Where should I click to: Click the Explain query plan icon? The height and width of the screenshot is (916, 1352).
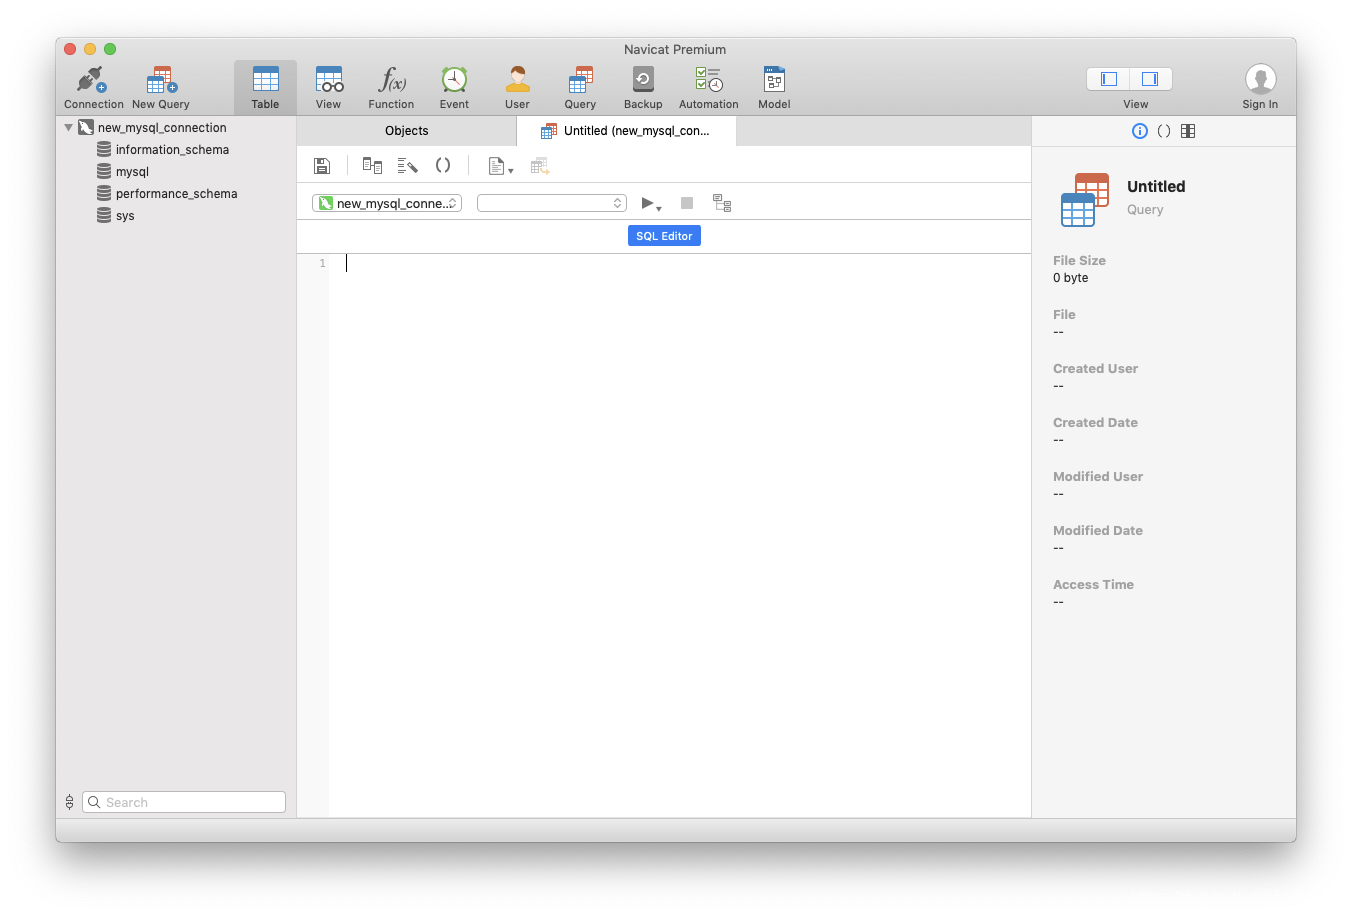click(x=722, y=203)
